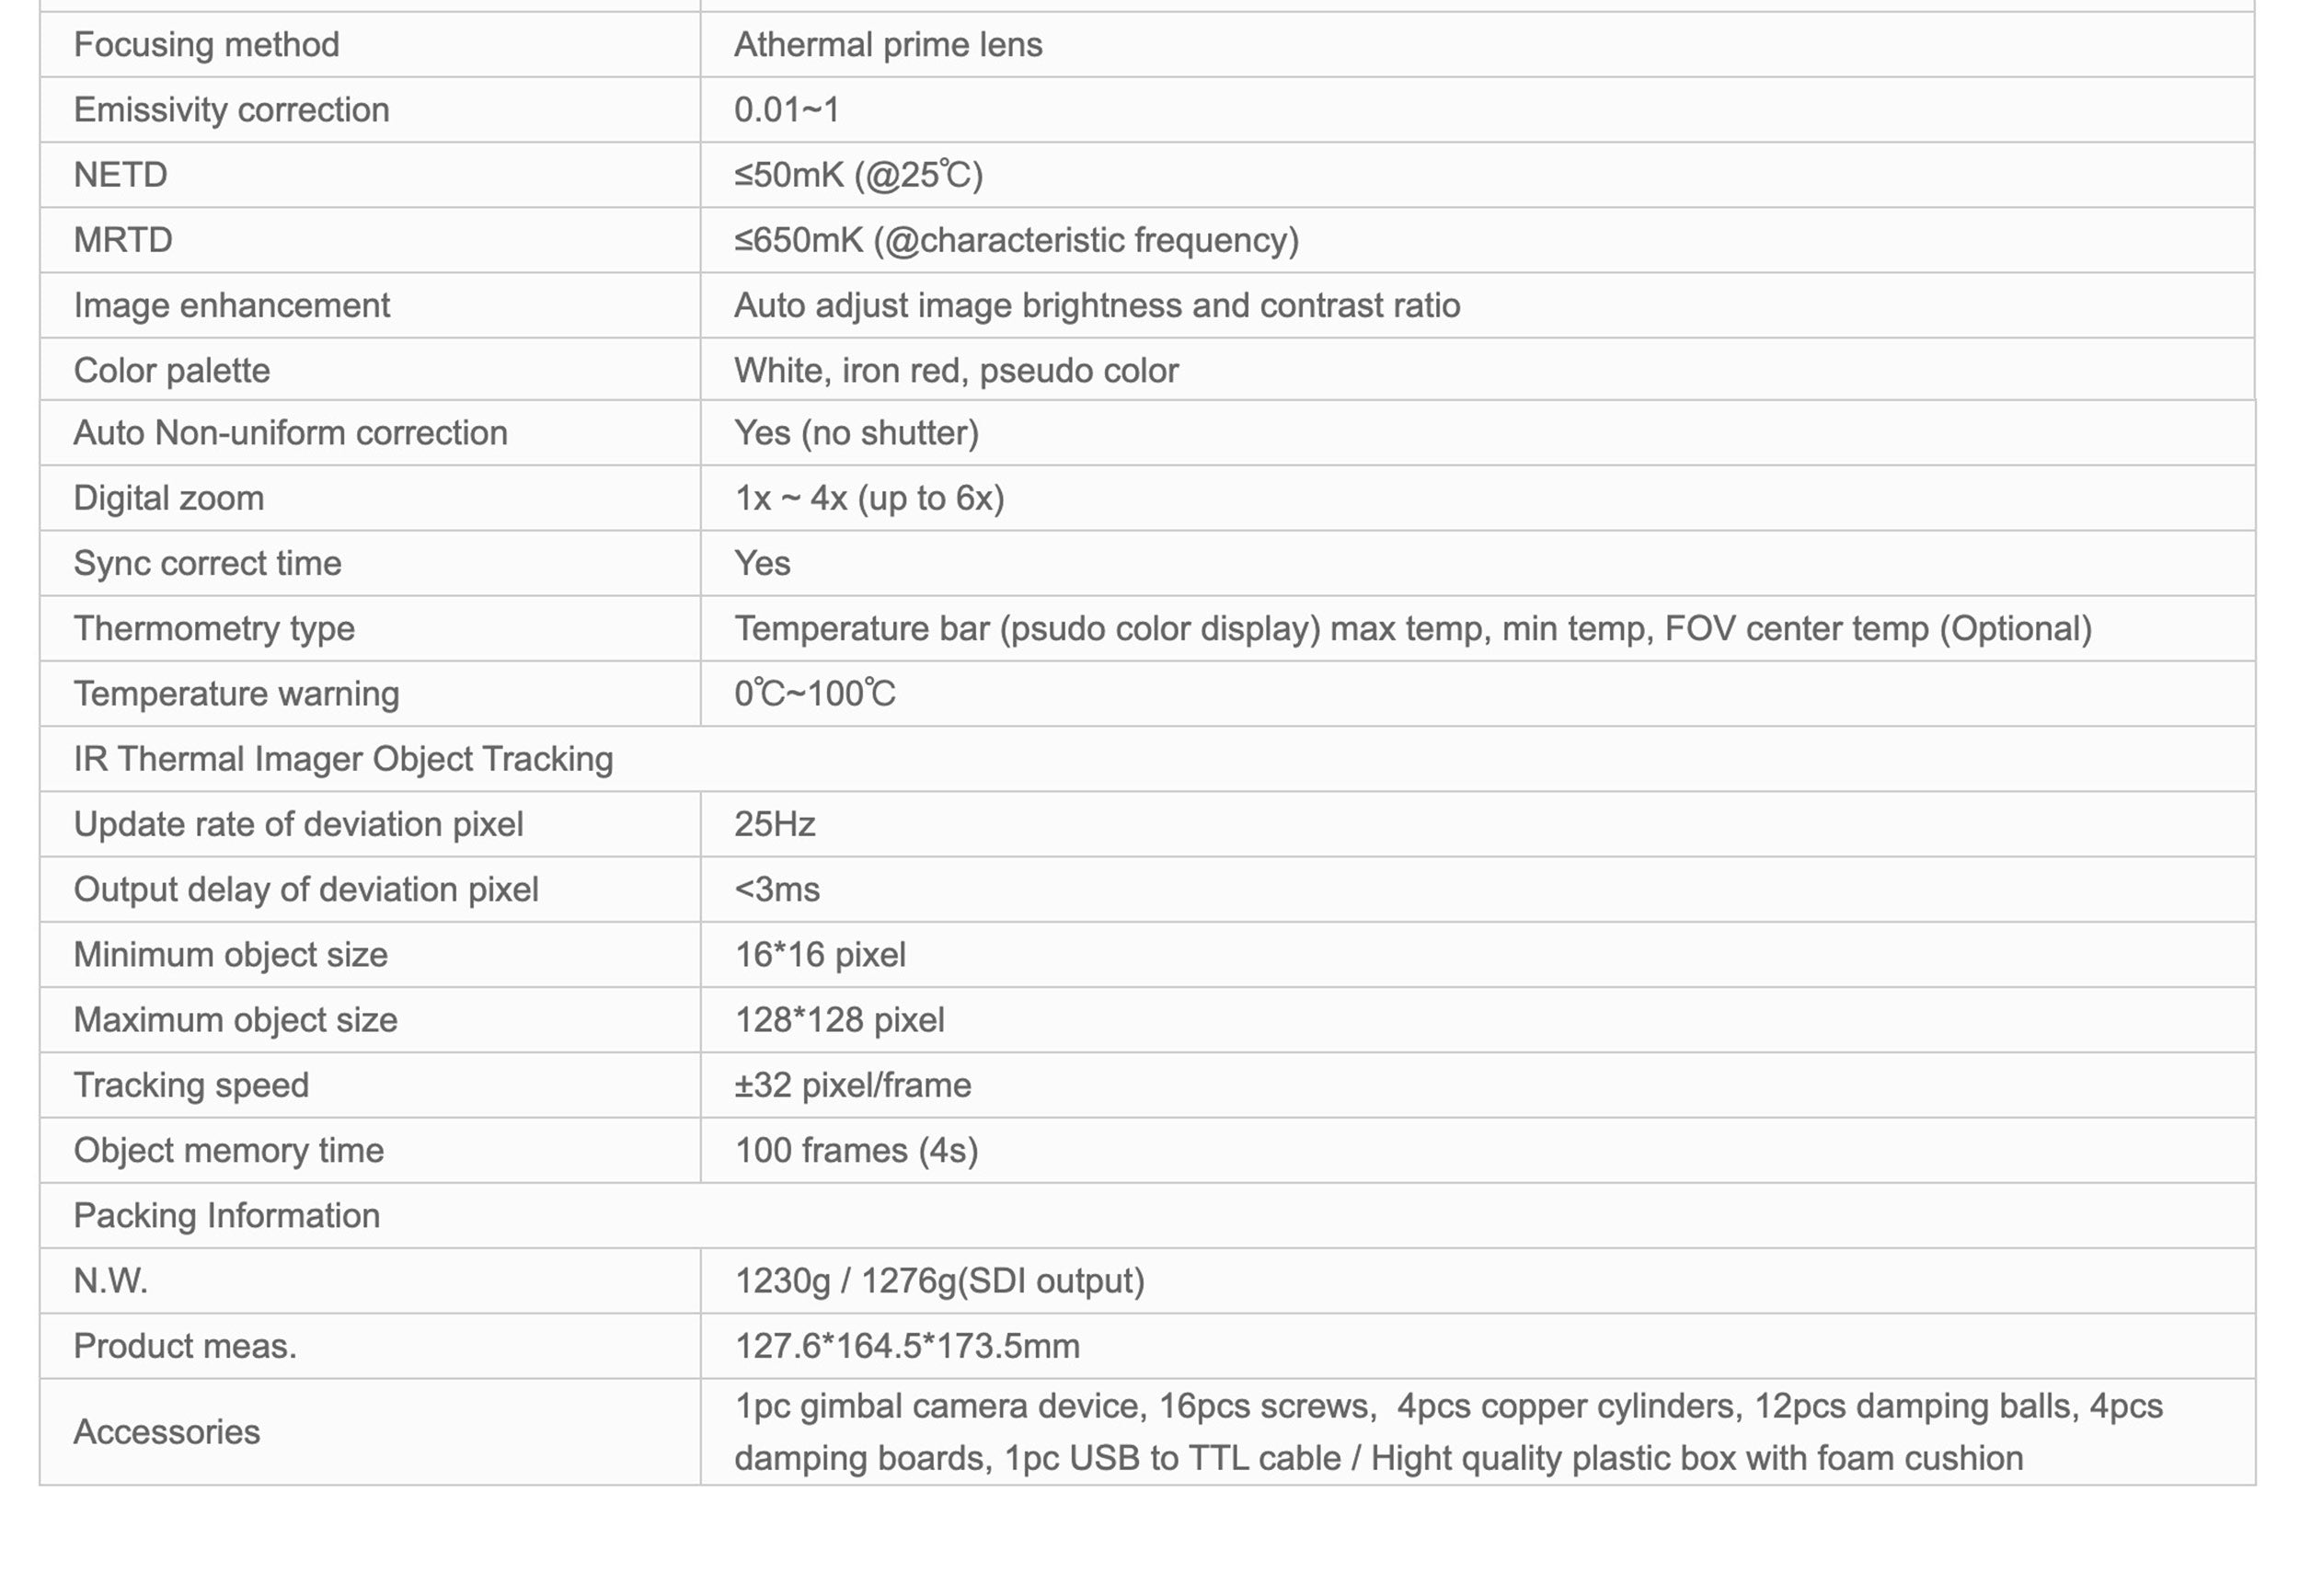Image resolution: width=2300 pixels, height=1596 pixels.
Task: Select the Thermometry type description text
Action: tap(1412, 629)
